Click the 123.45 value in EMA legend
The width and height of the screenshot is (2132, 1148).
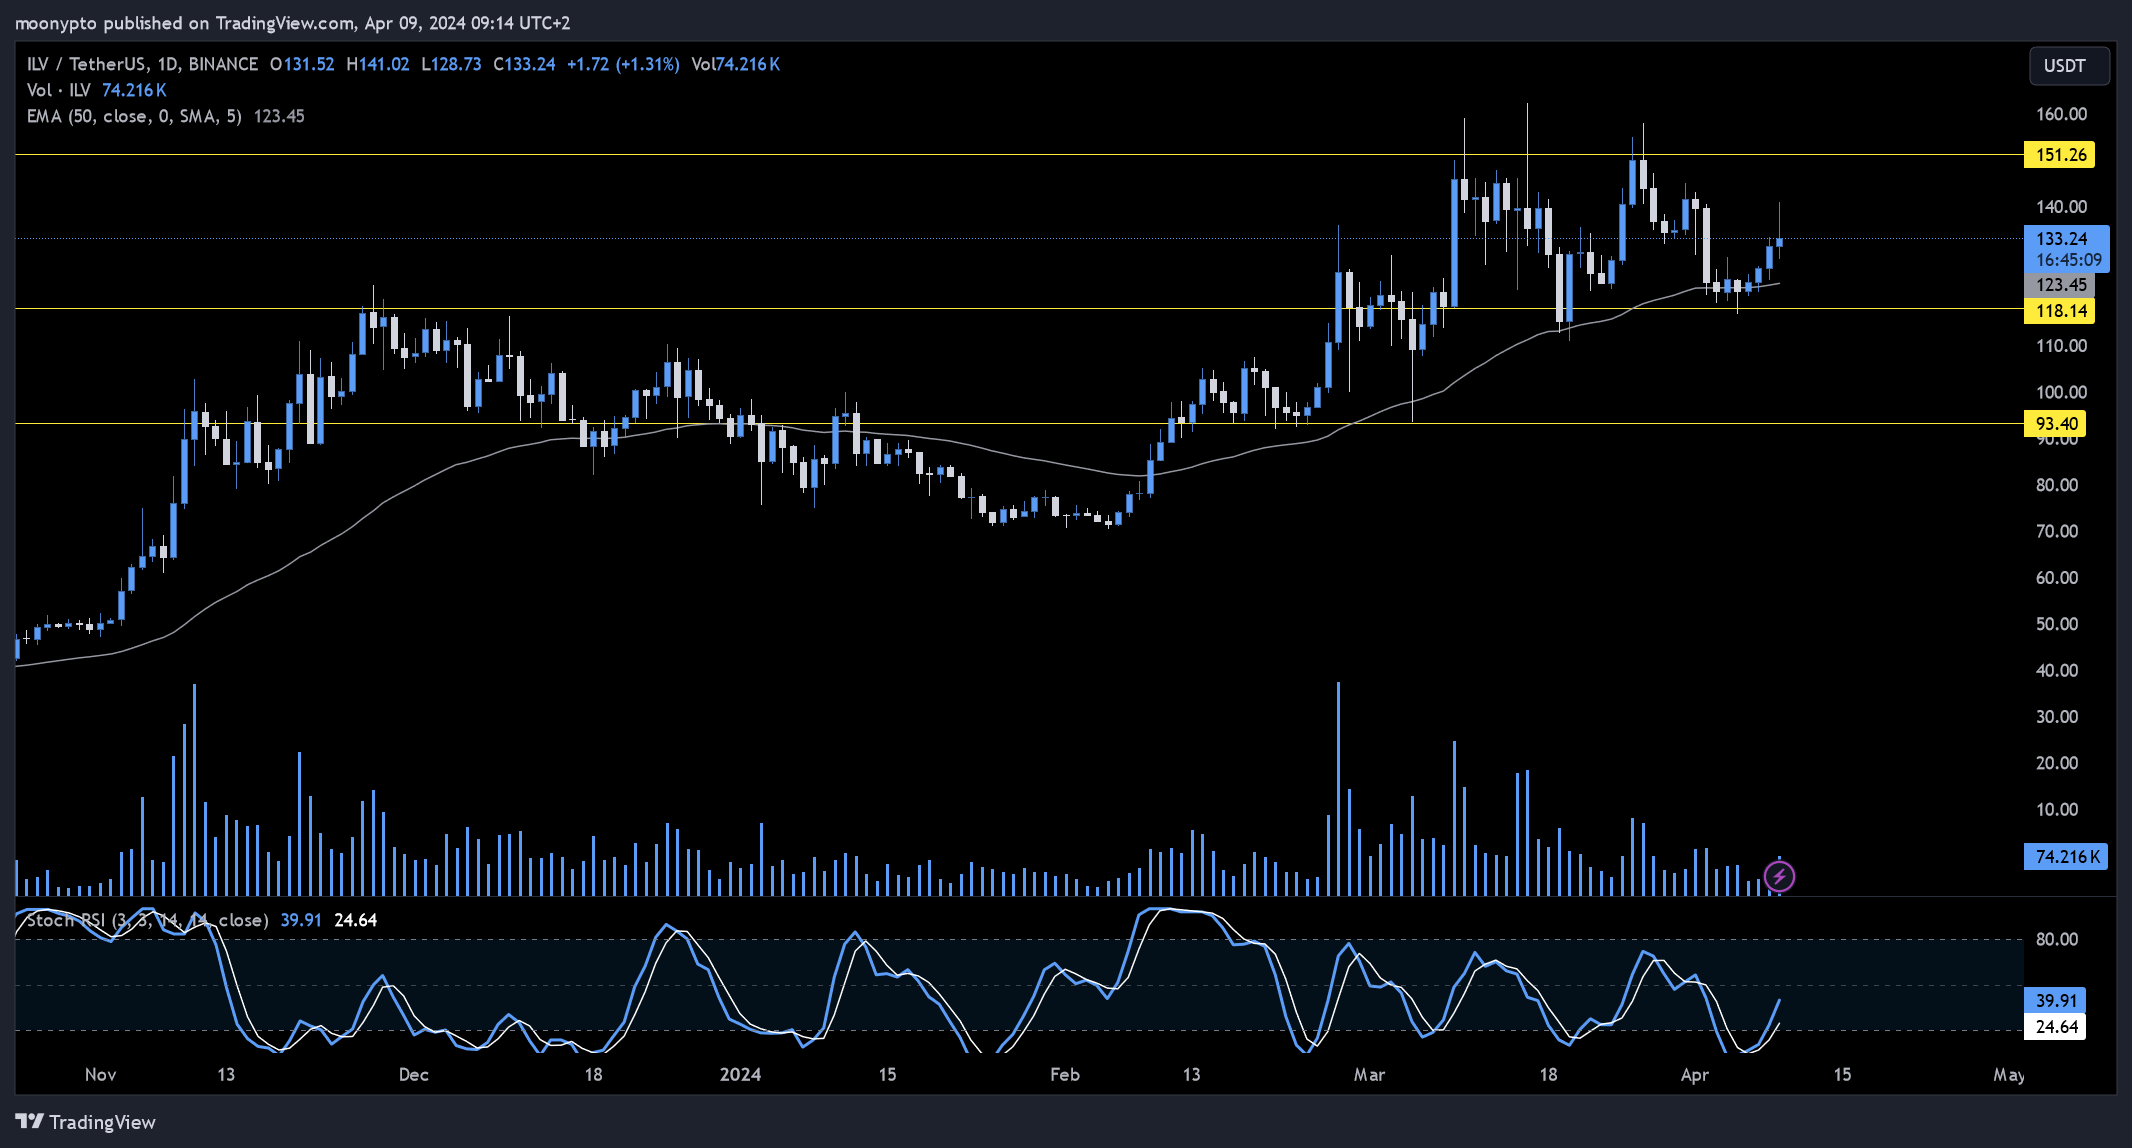[x=279, y=116]
